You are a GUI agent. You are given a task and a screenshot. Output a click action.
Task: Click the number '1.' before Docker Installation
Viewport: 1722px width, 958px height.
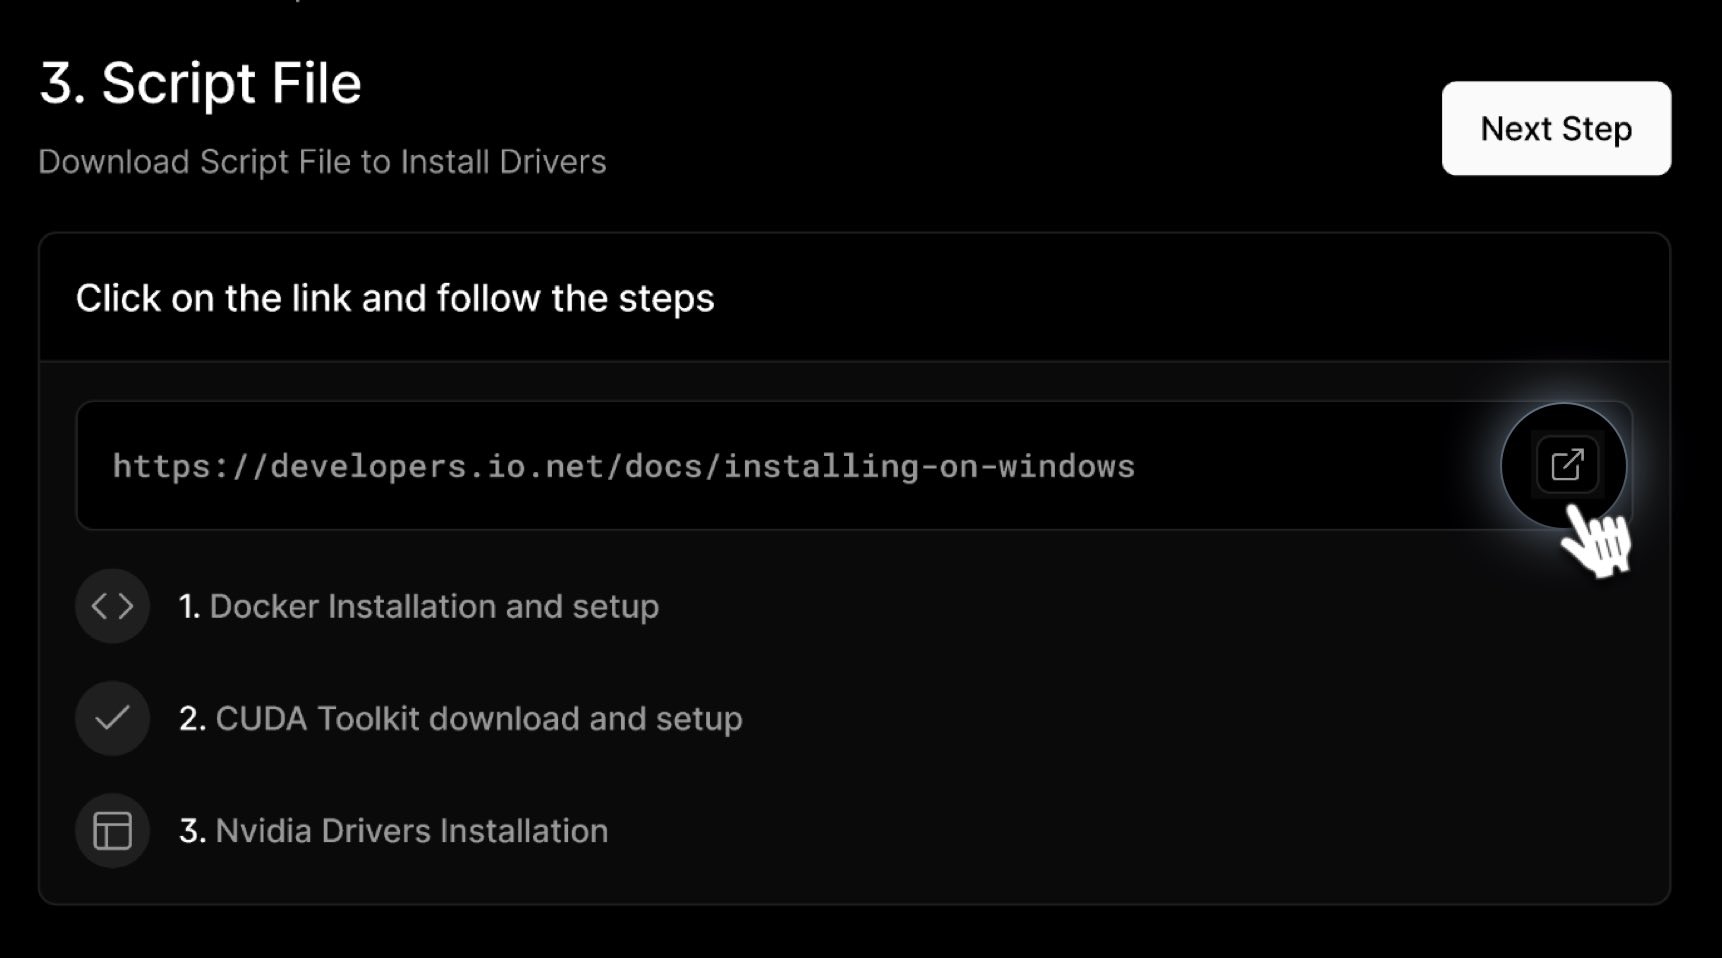click(x=190, y=606)
